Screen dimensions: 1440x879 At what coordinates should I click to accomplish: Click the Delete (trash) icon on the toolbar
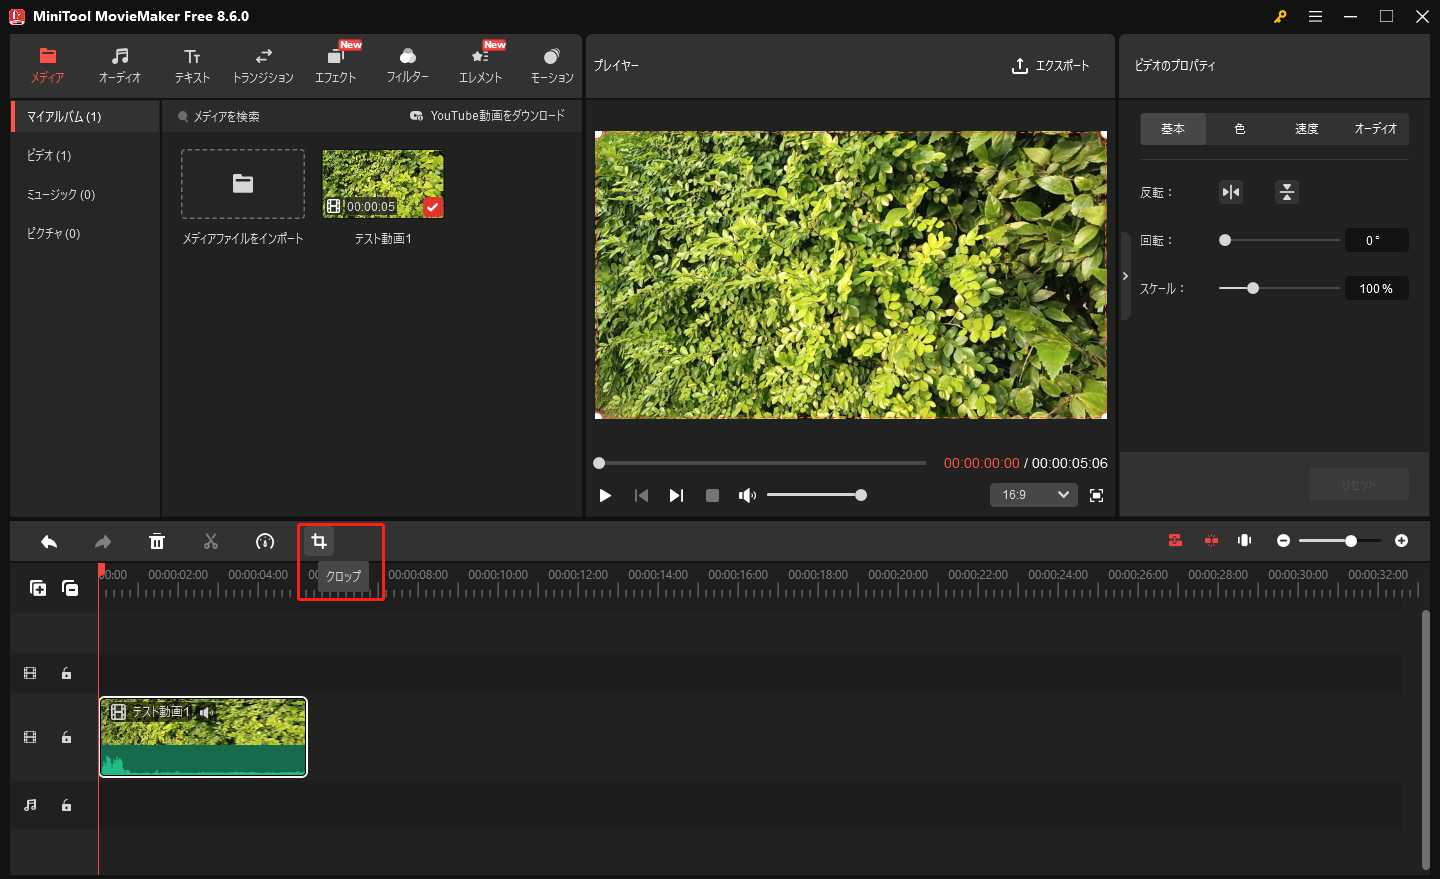pyautogui.click(x=157, y=540)
